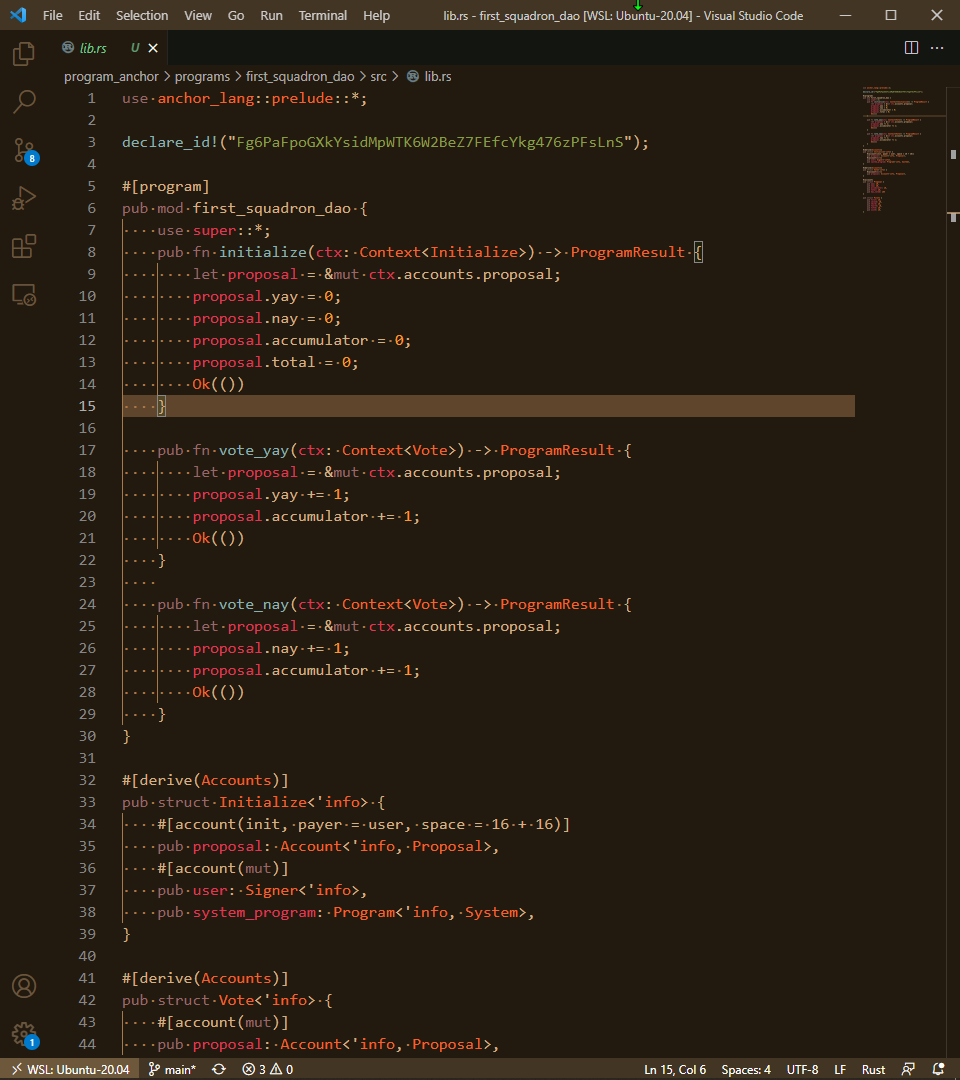Expand lib.rs breadcrumb
960x1080 pixels.
click(429, 76)
